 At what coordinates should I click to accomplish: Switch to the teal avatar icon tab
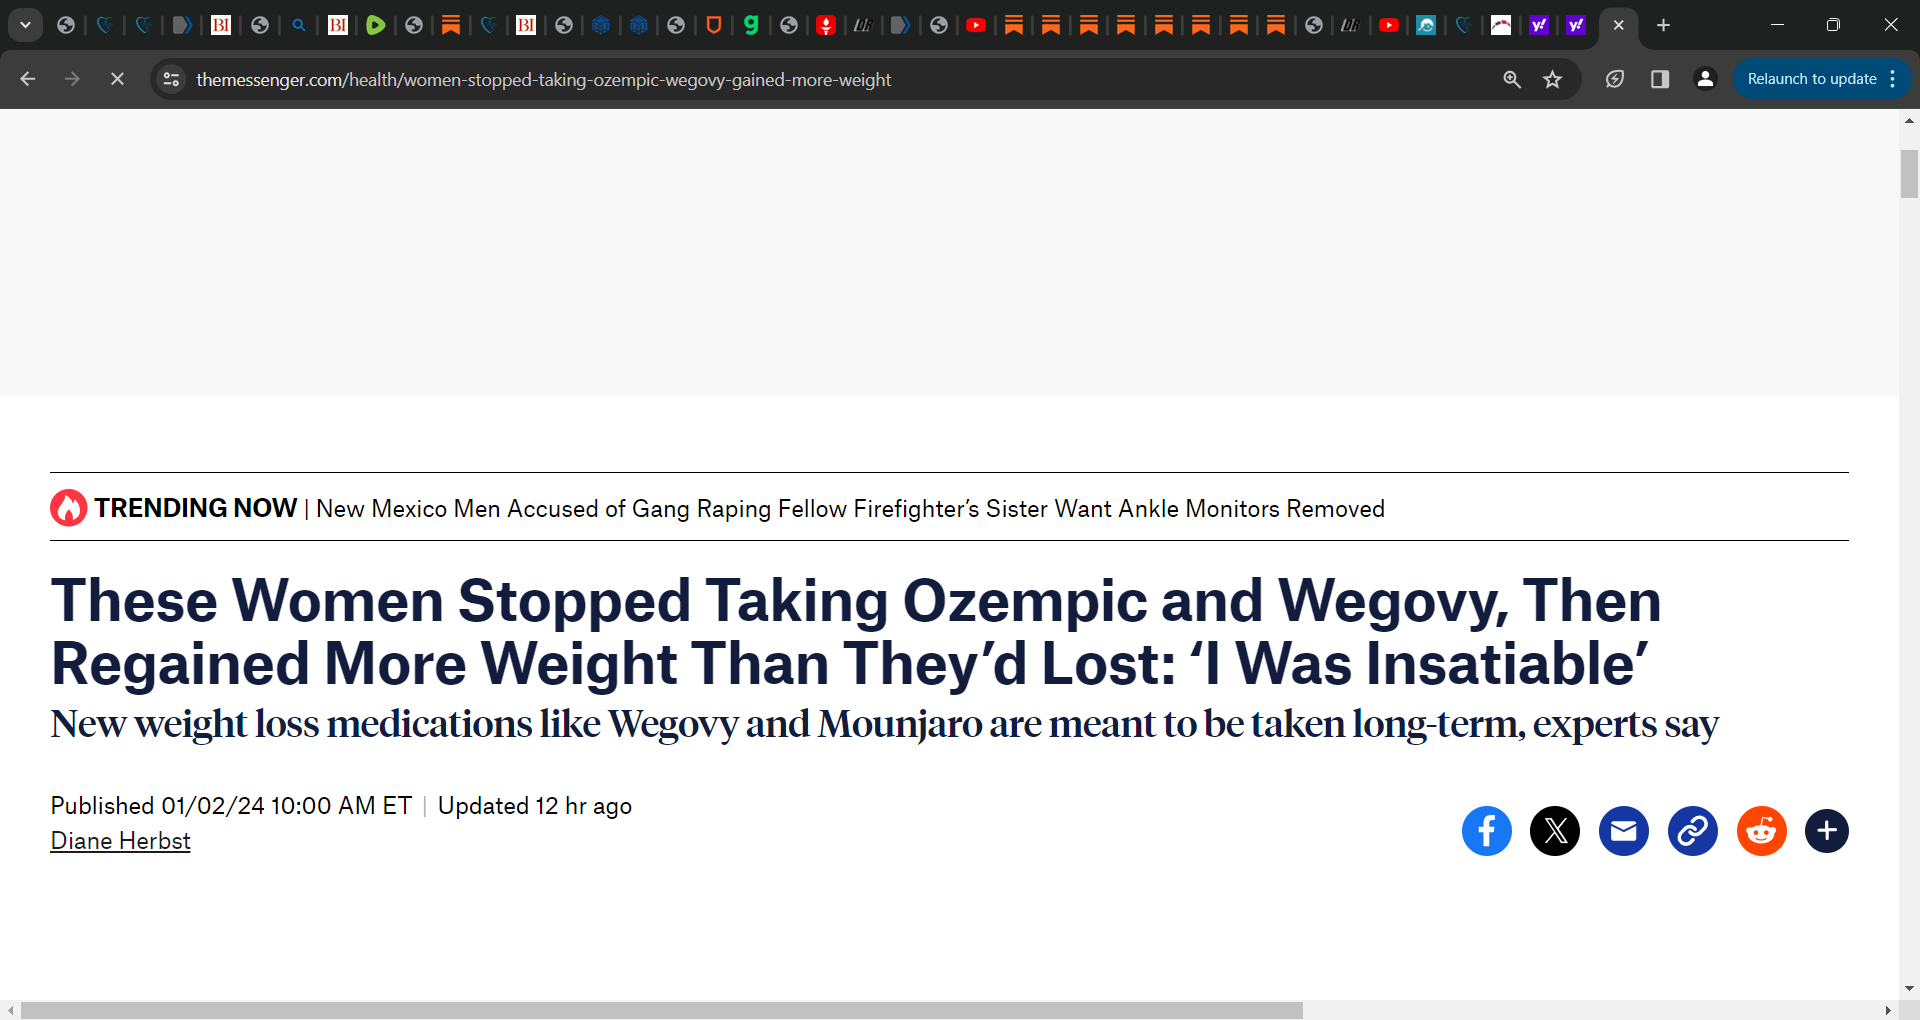click(x=1426, y=25)
